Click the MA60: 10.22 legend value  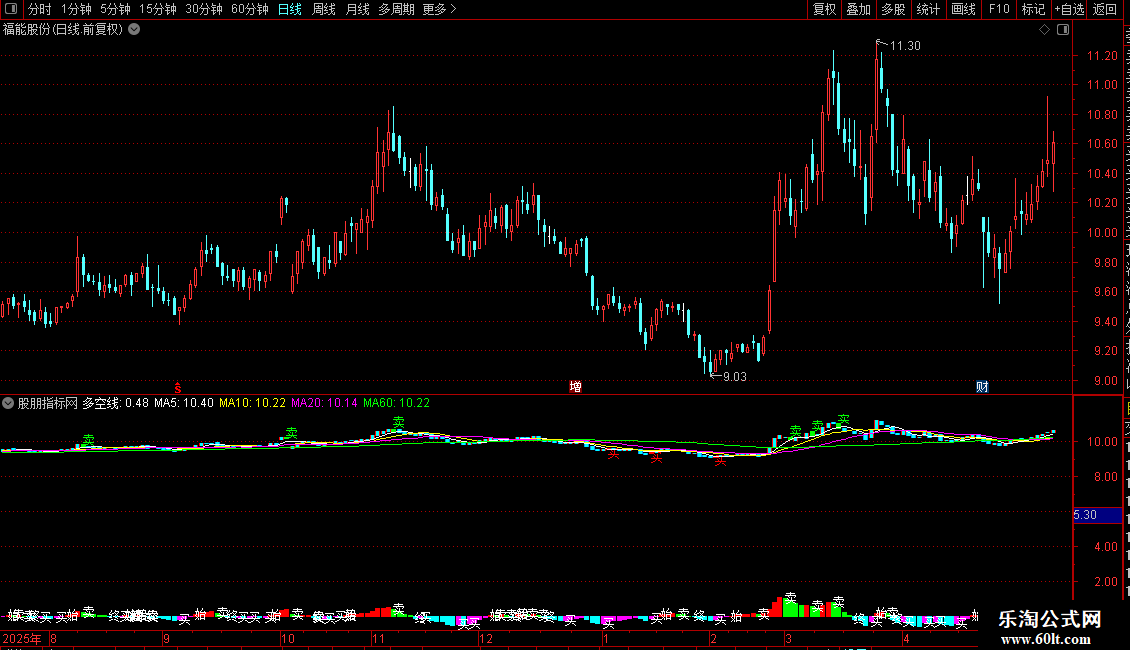(x=396, y=403)
